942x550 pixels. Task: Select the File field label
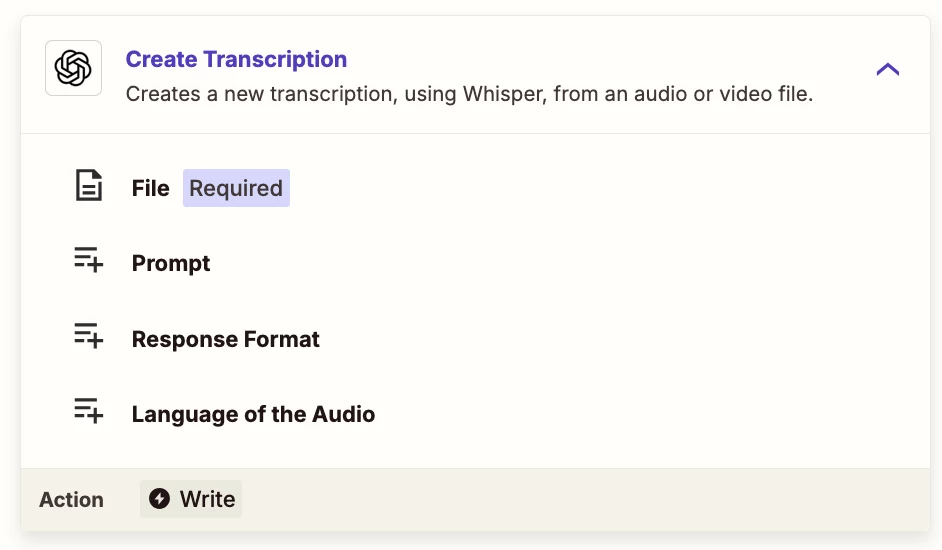click(x=150, y=188)
